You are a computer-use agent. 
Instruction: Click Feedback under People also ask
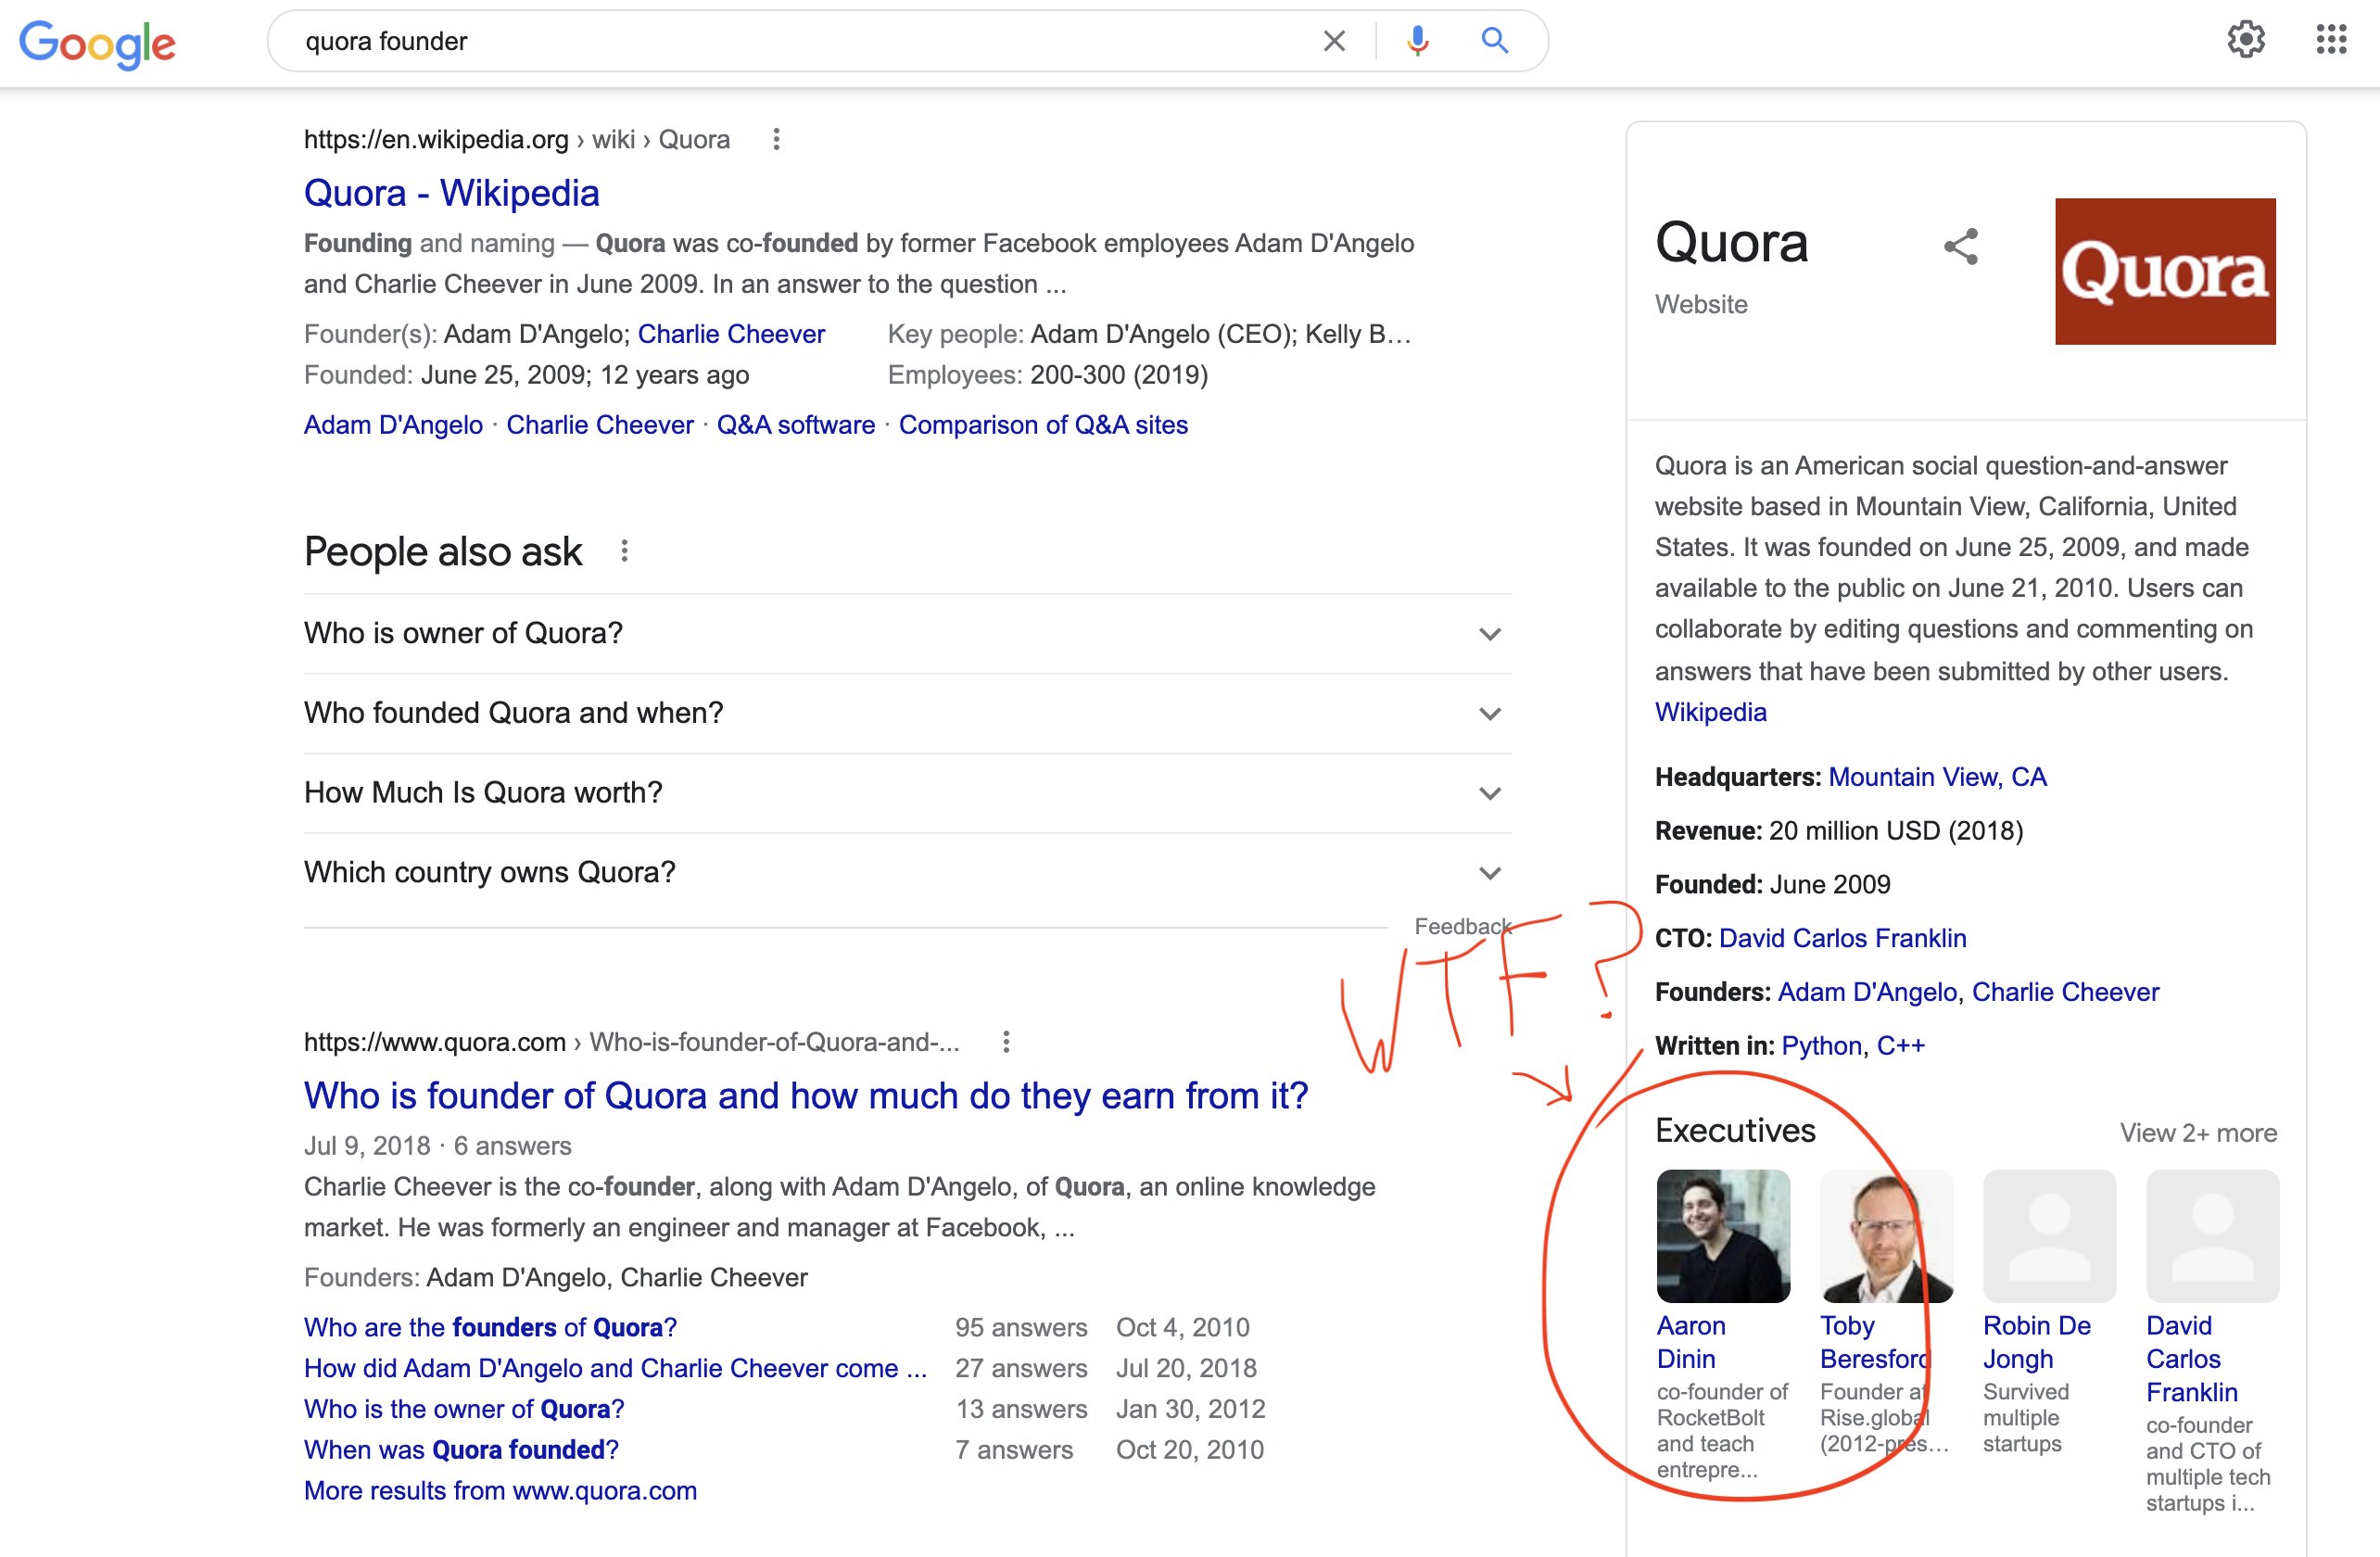[x=1462, y=927]
